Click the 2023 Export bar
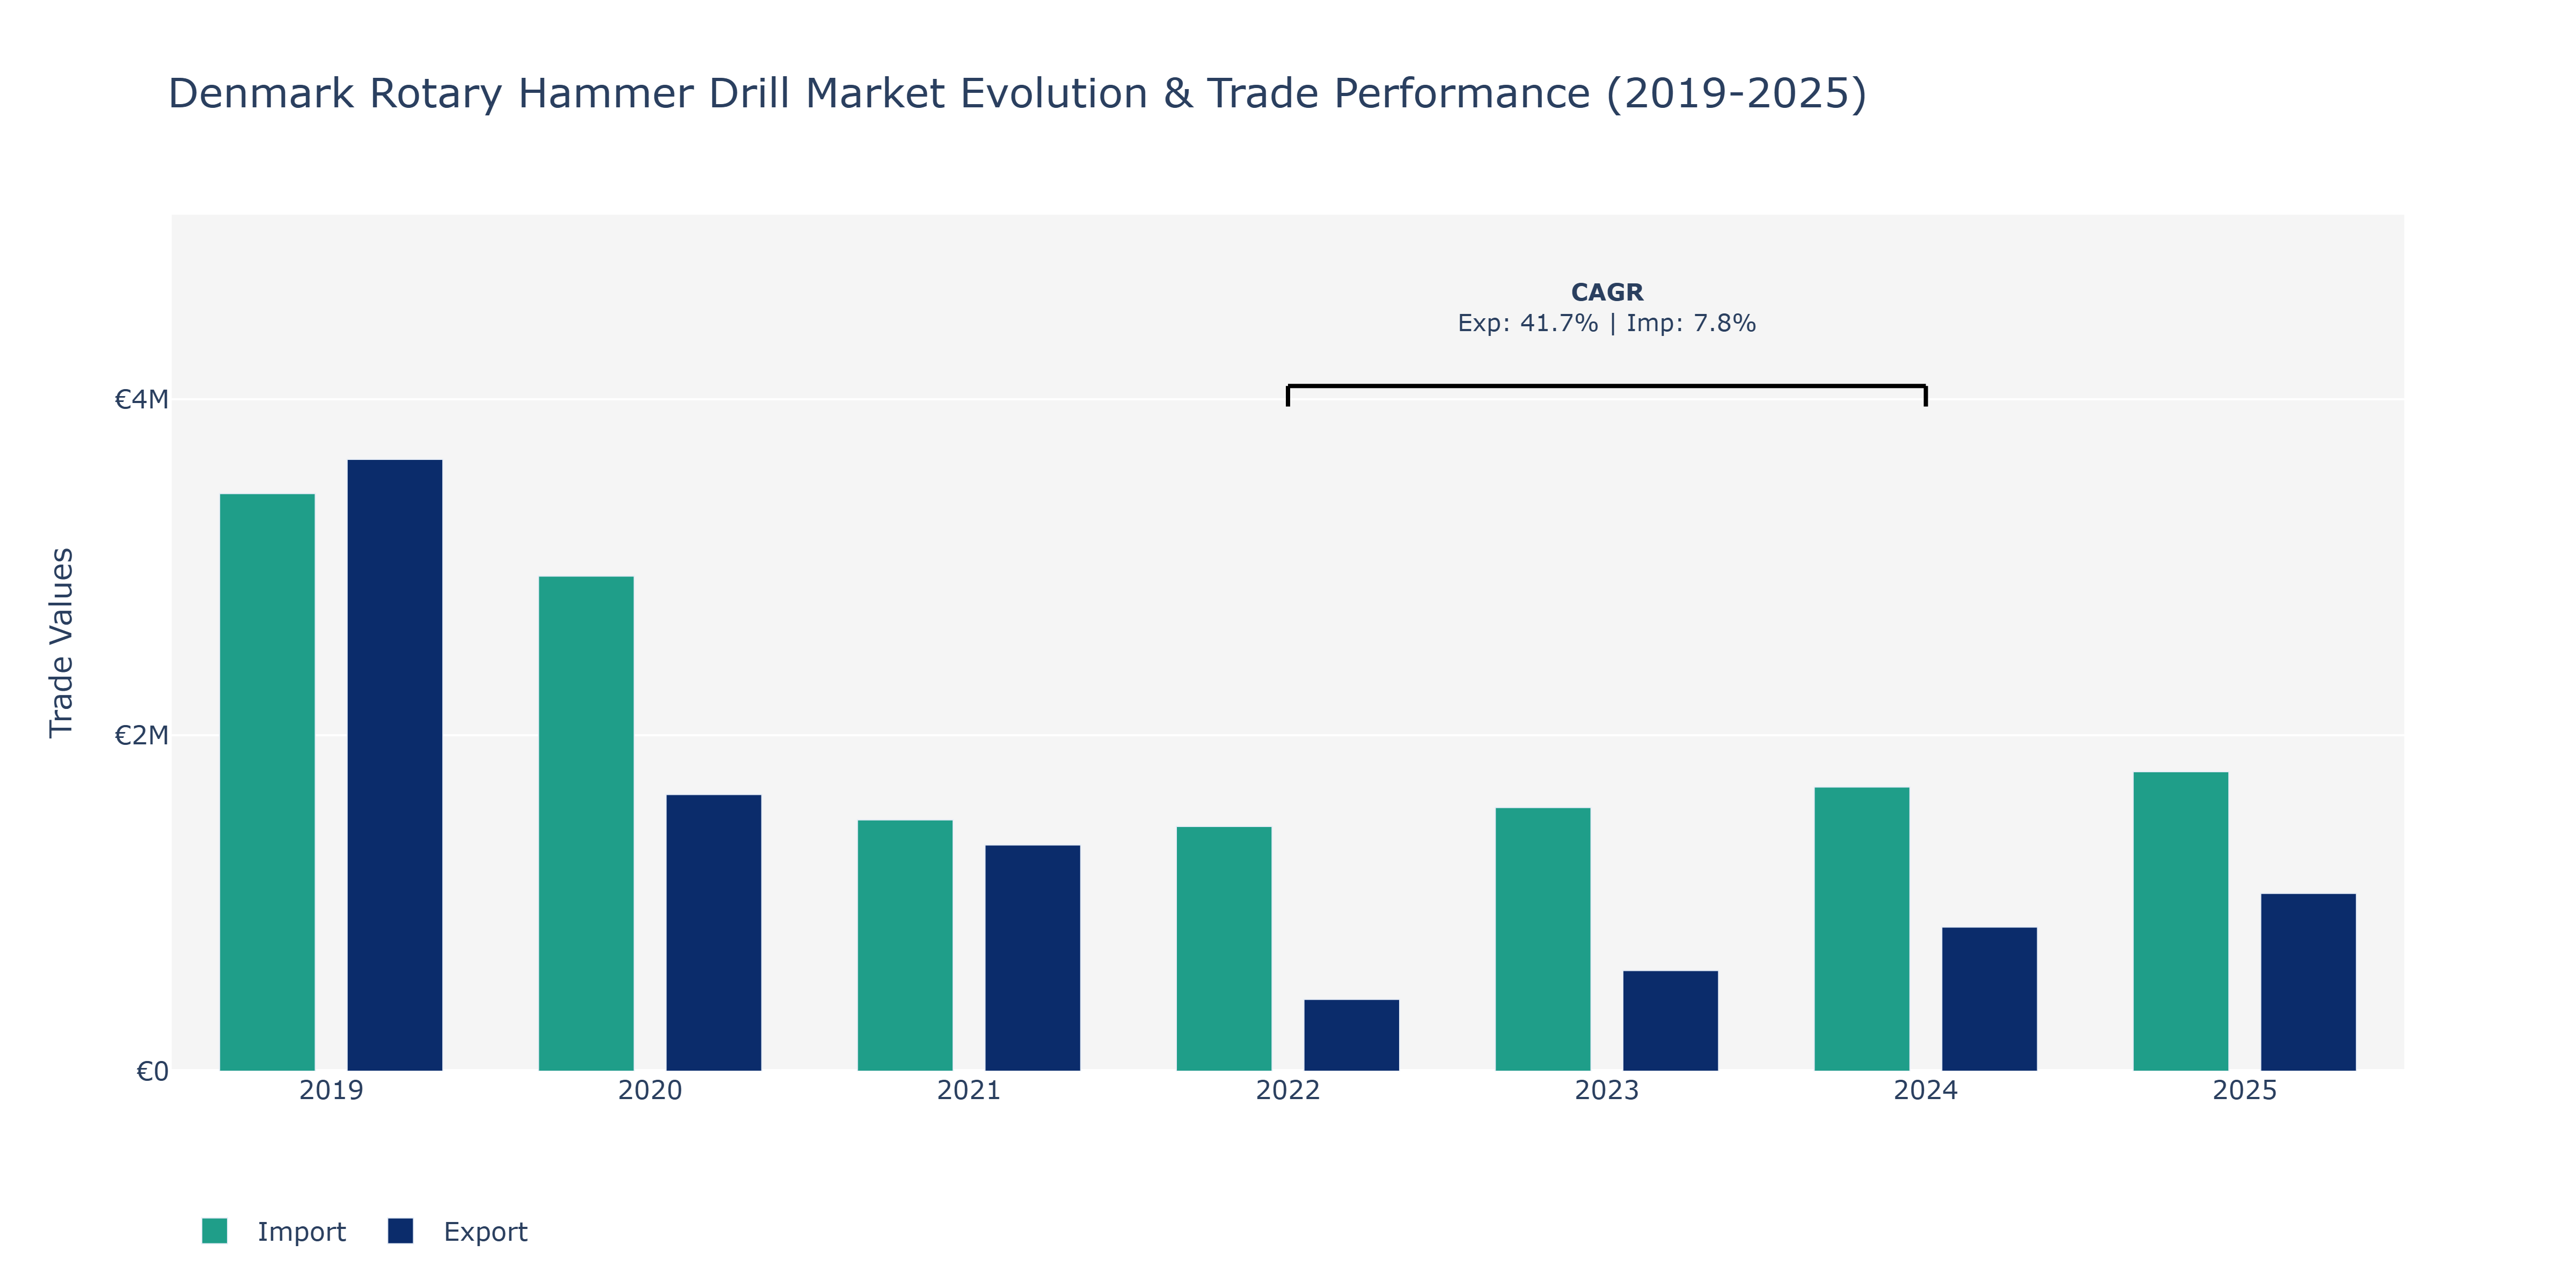Image resolution: width=2576 pixels, height=1288 pixels. pos(1671,1021)
